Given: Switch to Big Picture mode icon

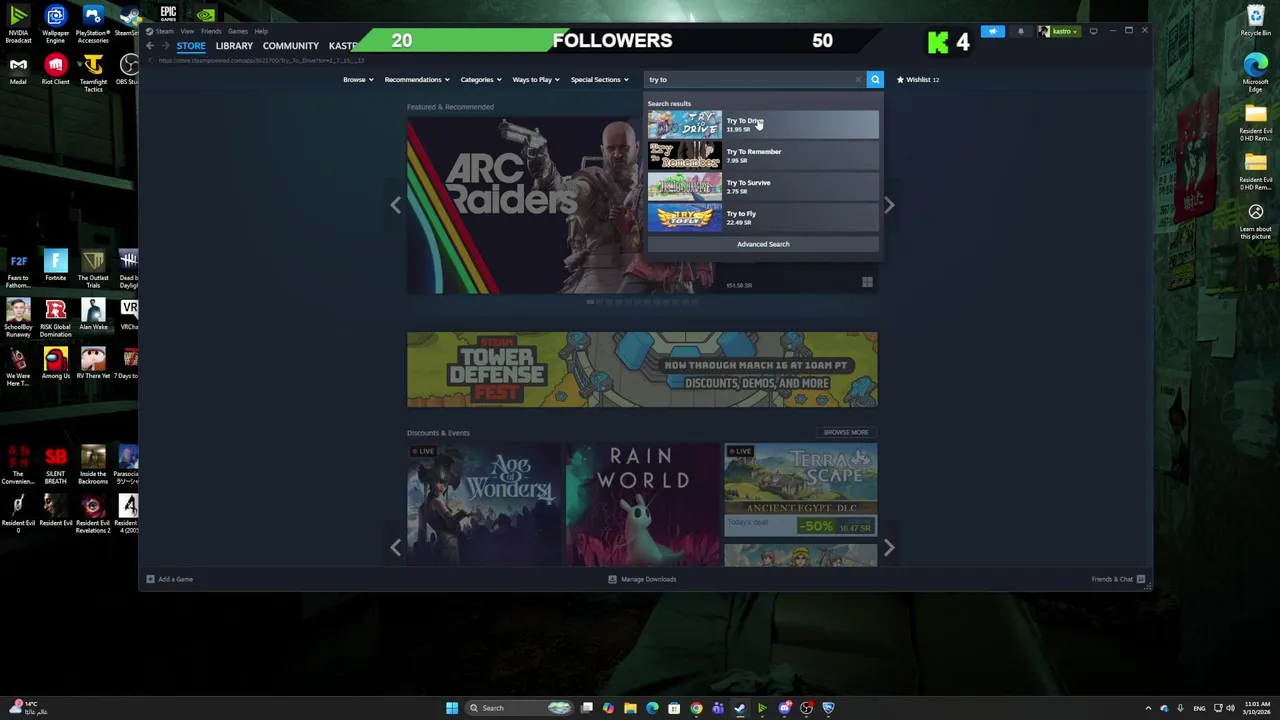Looking at the screenshot, I should coord(1093,31).
